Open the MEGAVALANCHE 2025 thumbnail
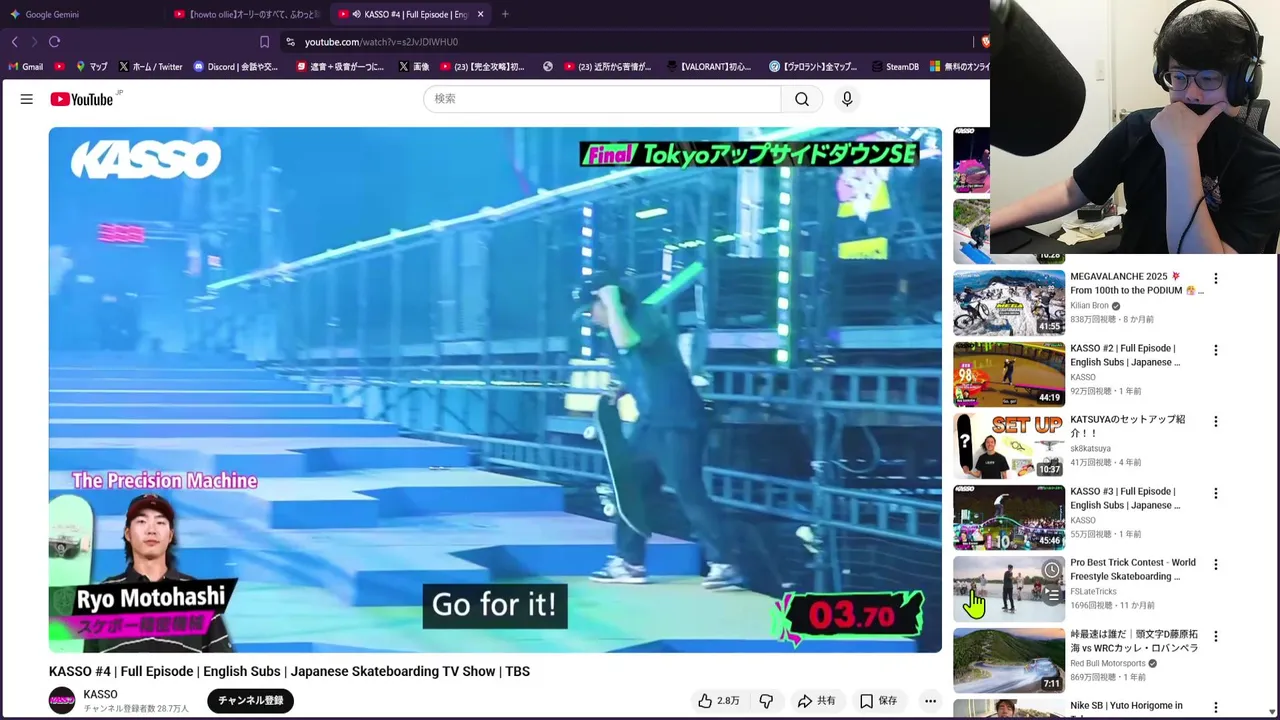 (x=1009, y=302)
